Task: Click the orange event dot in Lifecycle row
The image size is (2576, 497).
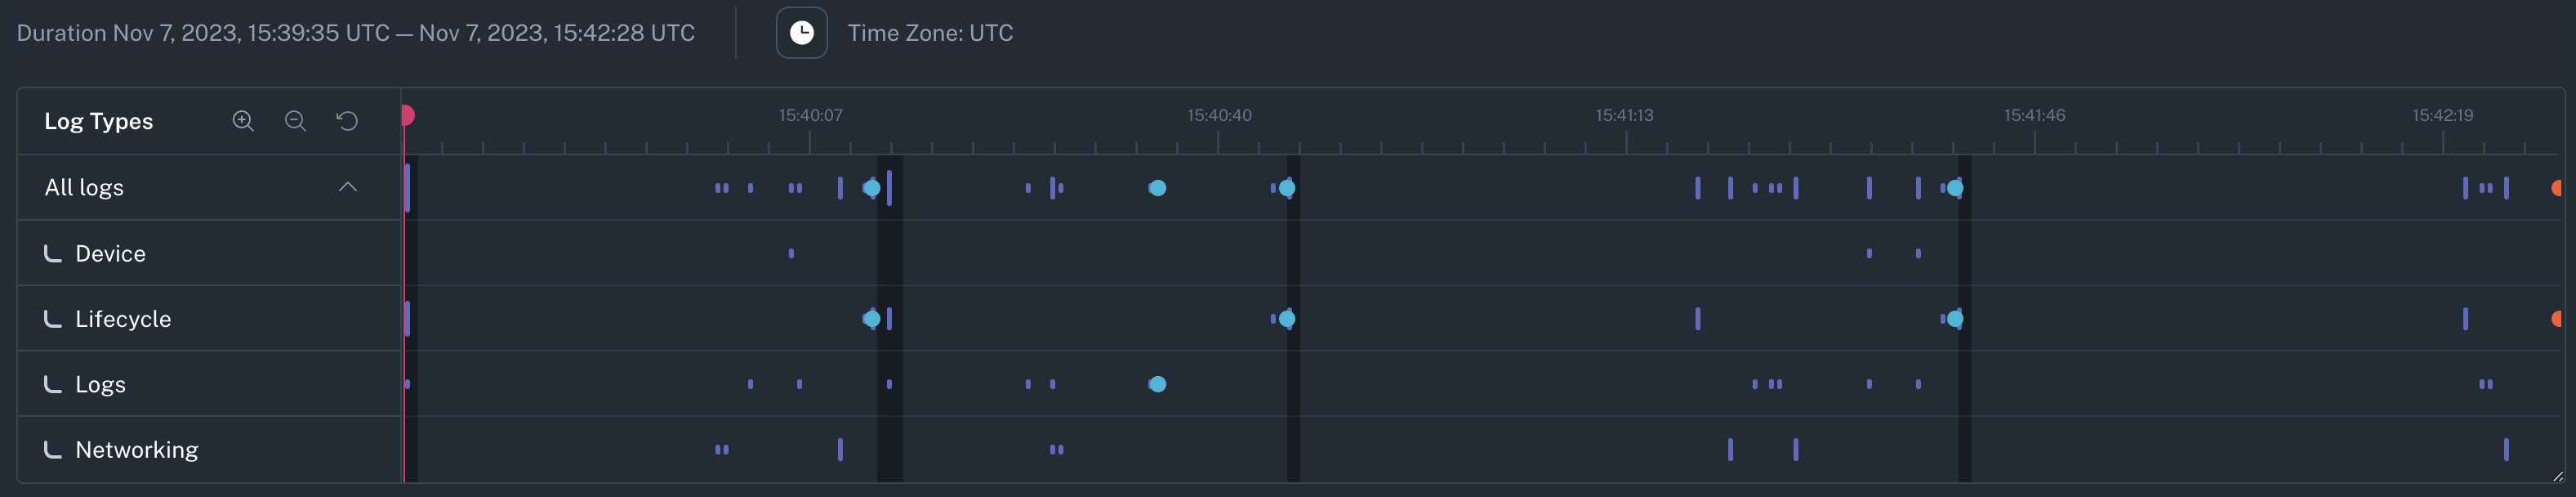Action: 2556,319
